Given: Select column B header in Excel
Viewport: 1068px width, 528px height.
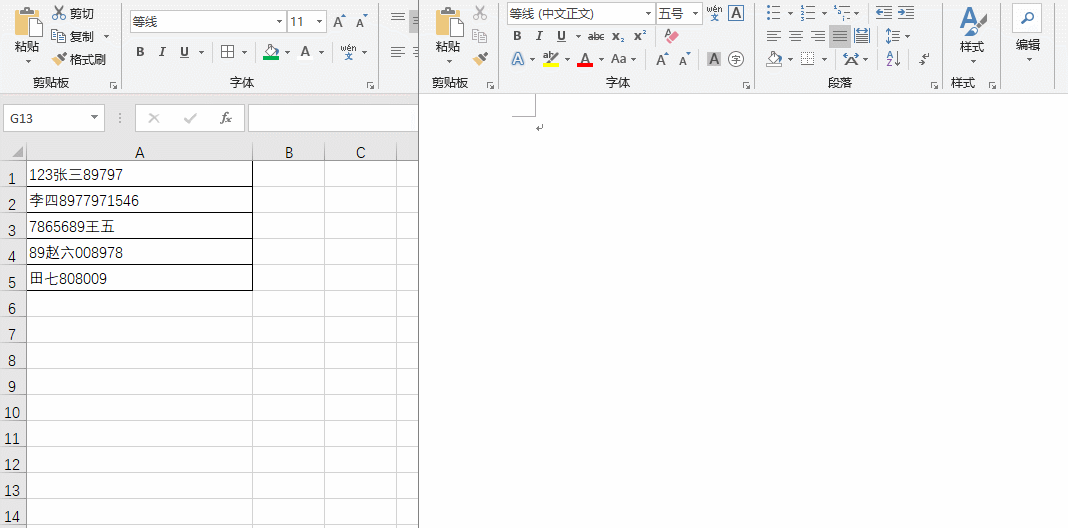Looking at the screenshot, I should (x=289, y=153).
